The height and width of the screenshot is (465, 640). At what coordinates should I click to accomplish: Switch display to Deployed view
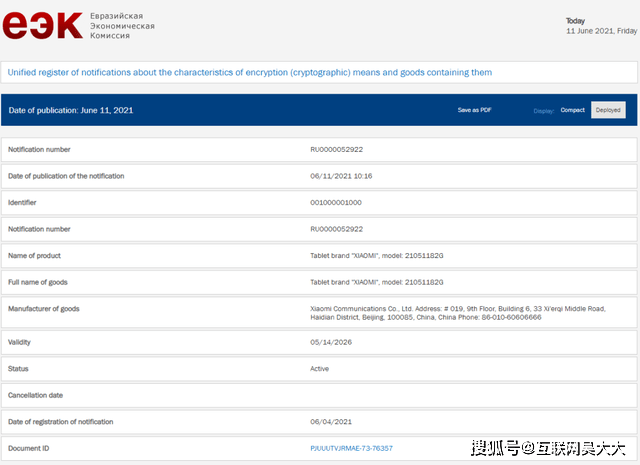click(x=608, y=110)
